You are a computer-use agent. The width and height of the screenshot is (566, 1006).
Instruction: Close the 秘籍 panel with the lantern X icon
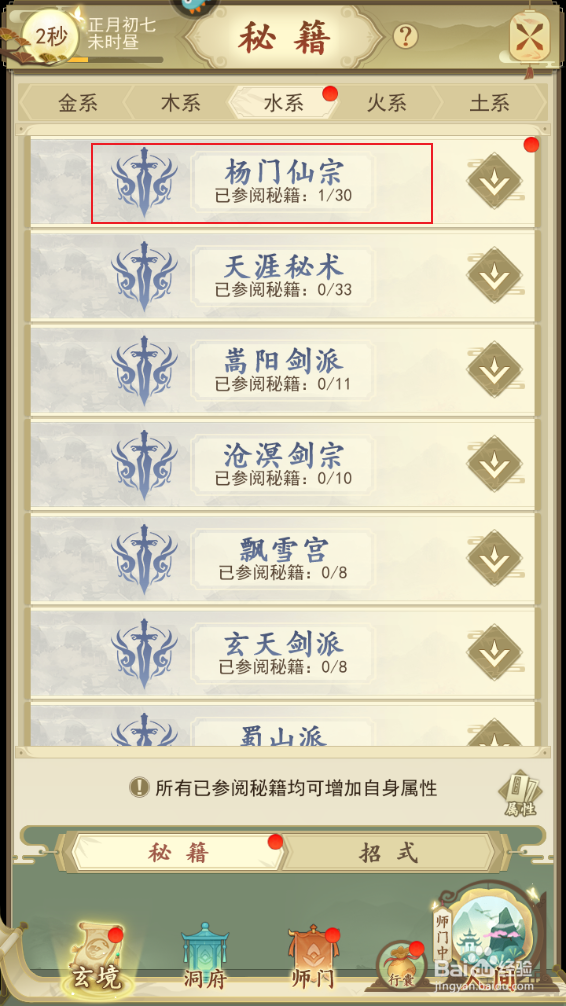pos(529,37)
